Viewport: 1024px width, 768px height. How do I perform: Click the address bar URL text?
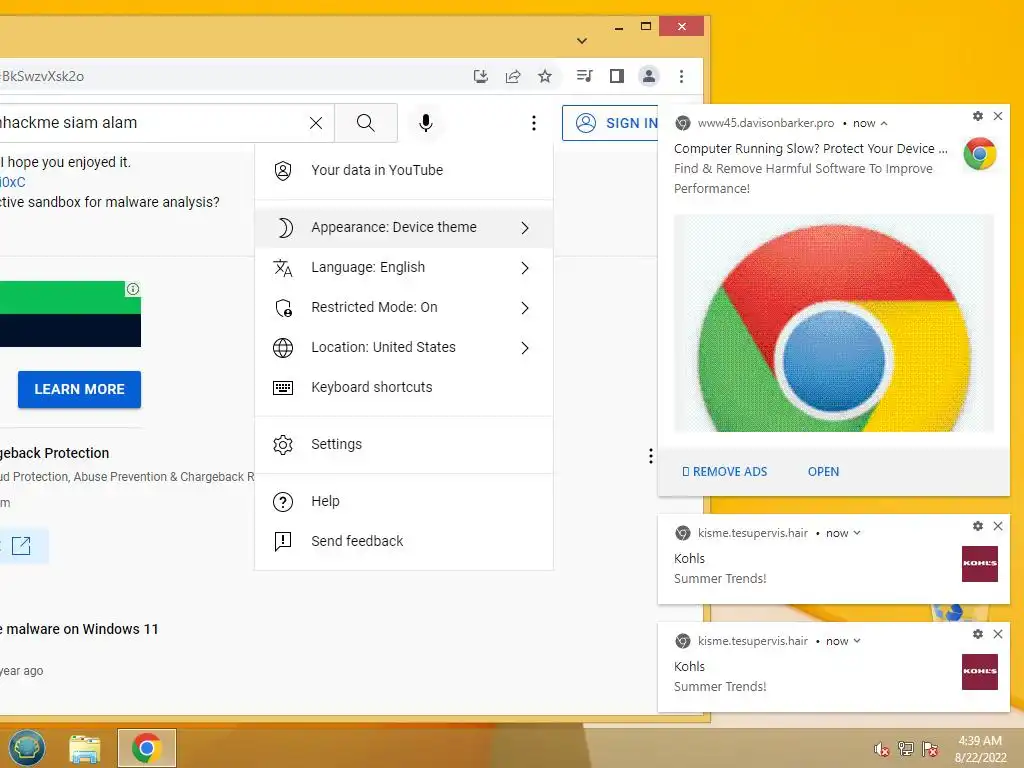pos(42,76)
